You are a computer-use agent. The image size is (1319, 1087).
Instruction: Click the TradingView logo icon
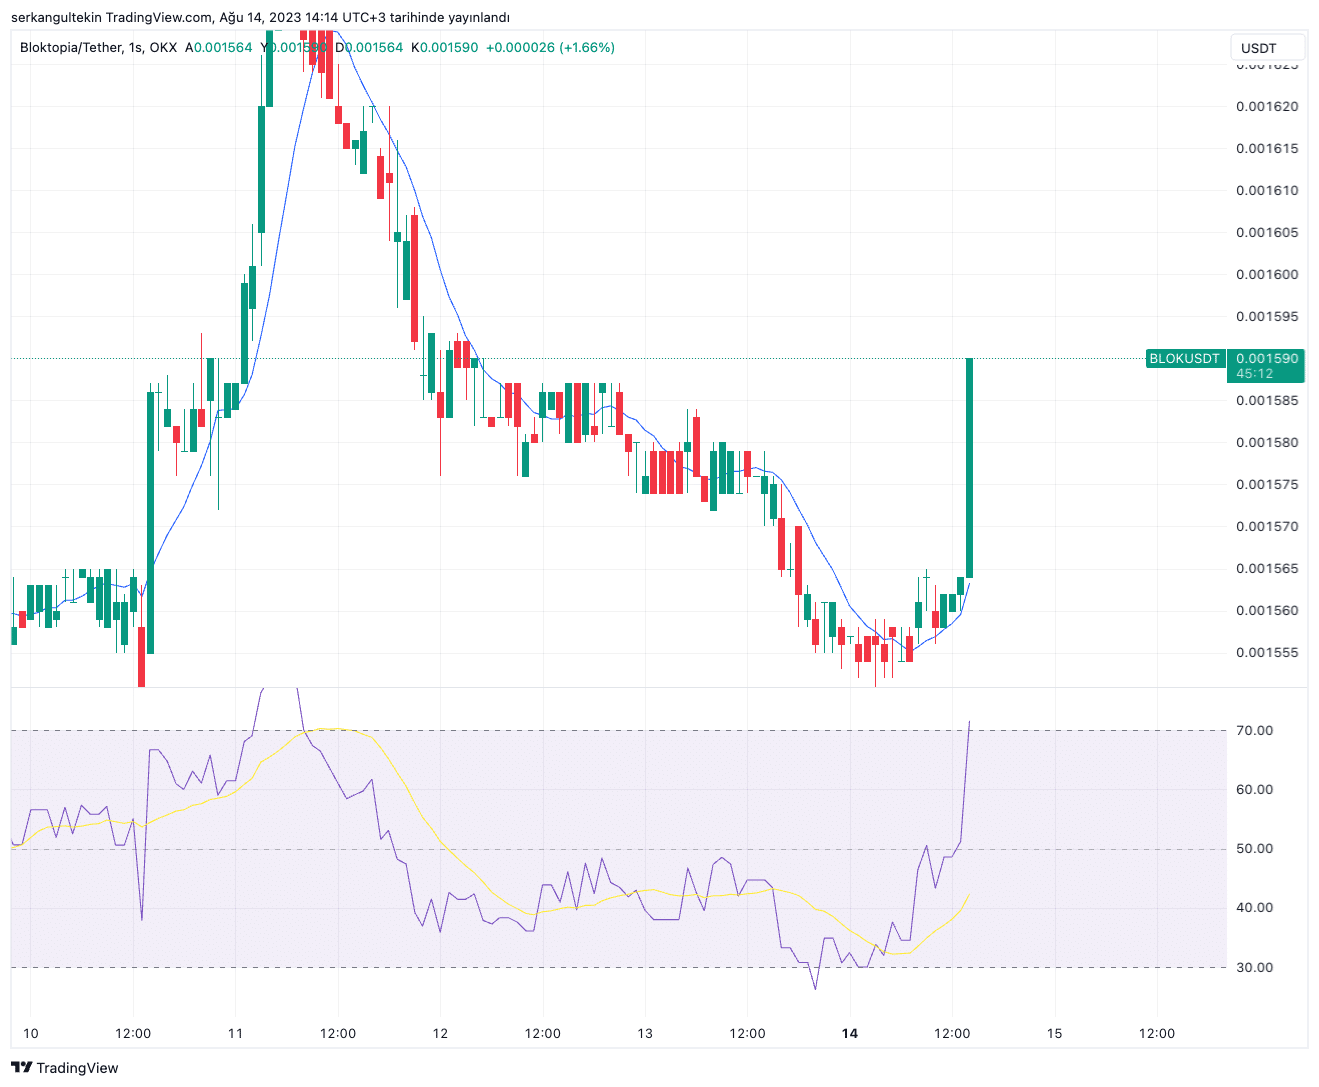click(x=21, y=1068)
